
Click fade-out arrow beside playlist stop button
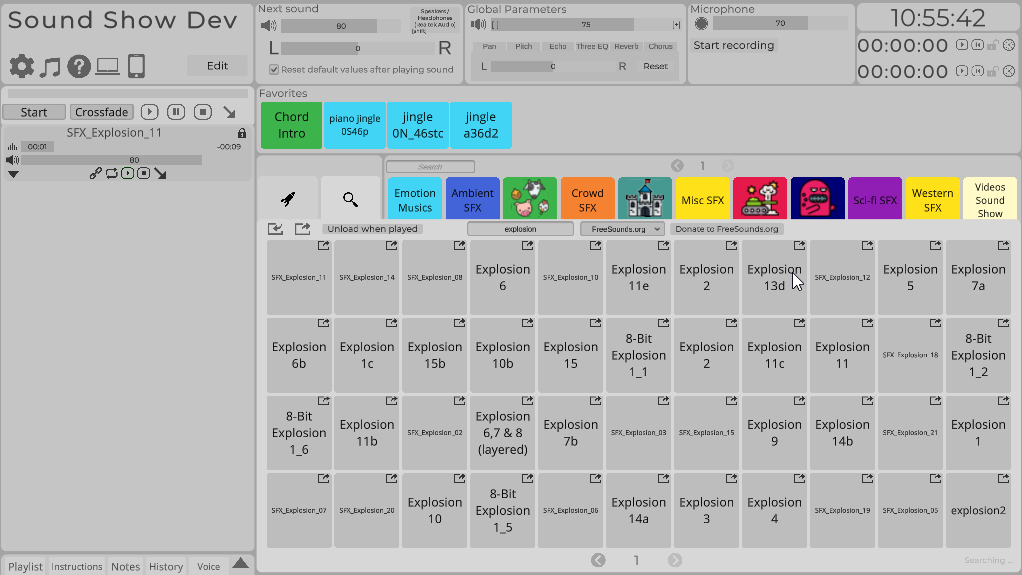(229, 112)
